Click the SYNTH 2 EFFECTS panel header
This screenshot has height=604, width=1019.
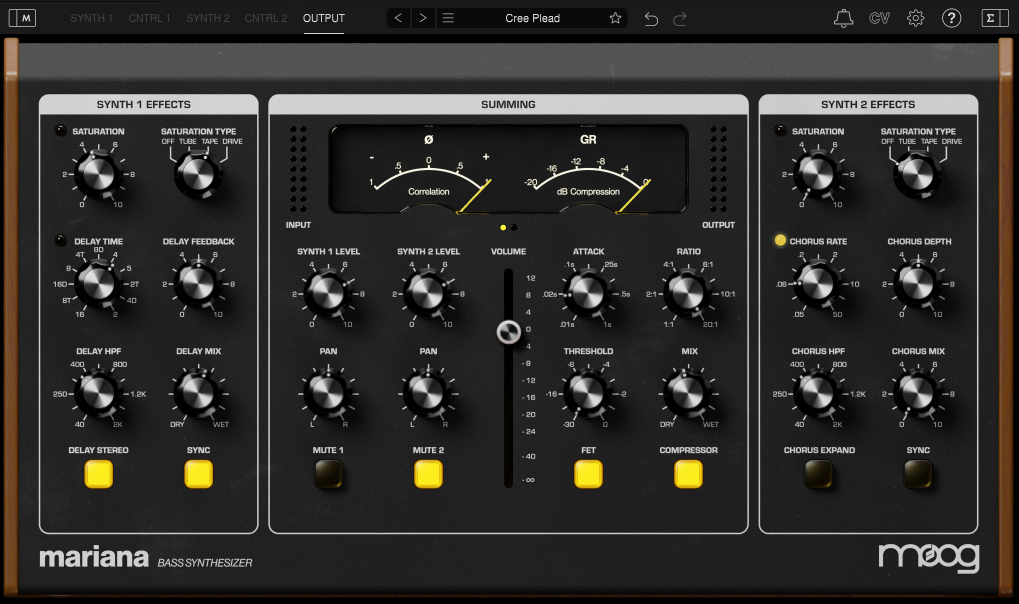[868, 105]
